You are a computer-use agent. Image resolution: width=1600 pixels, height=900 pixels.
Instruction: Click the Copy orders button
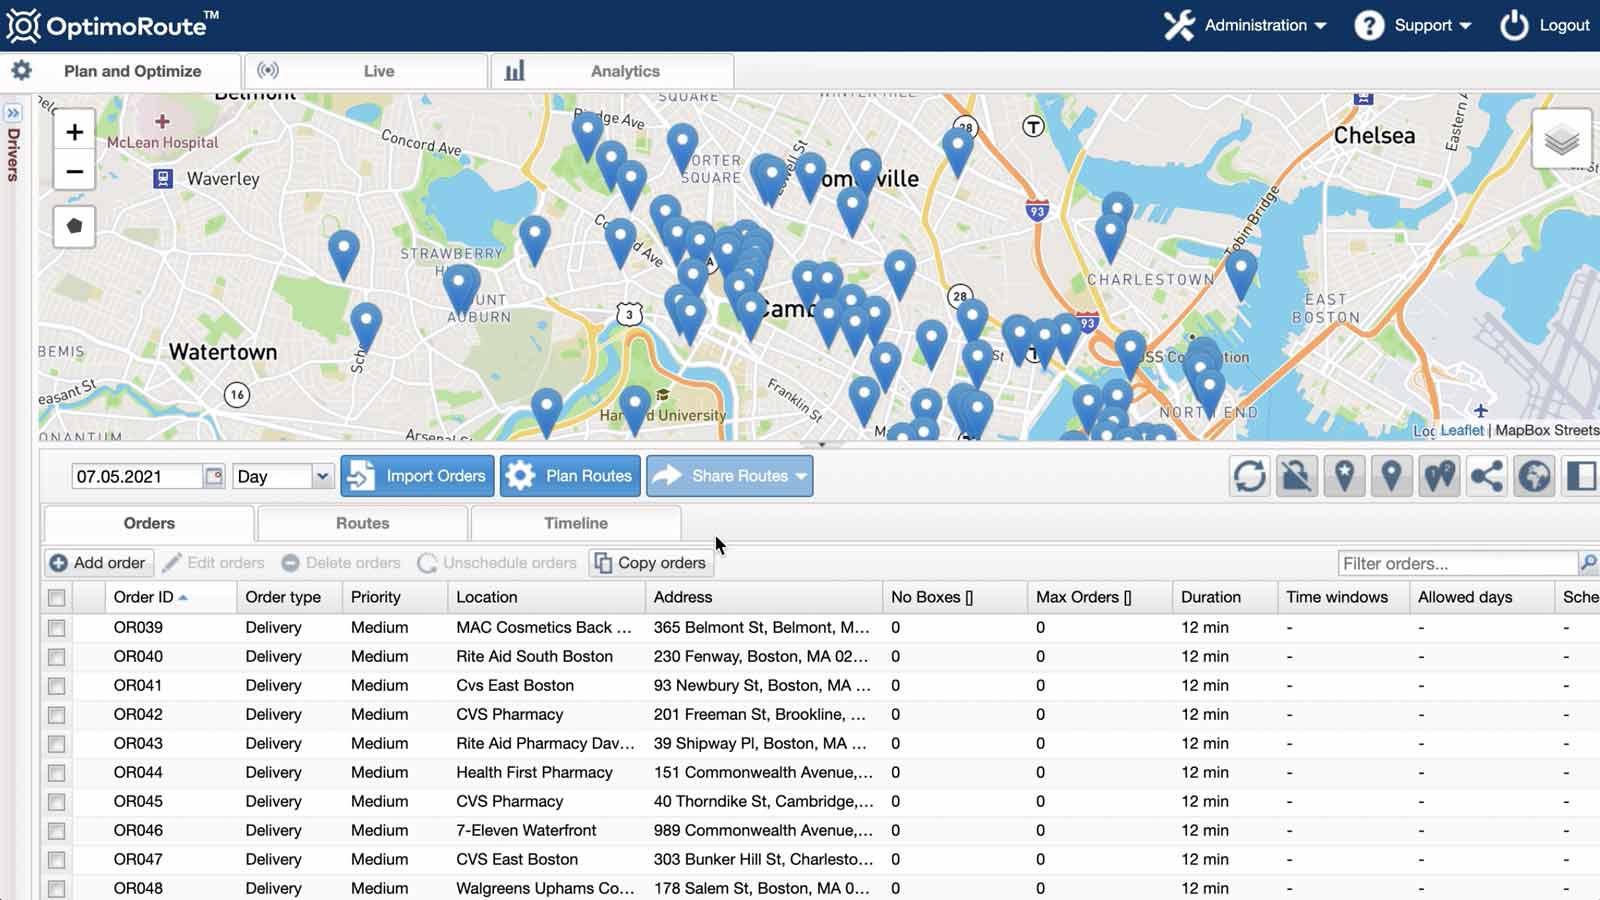click(651, 563)
